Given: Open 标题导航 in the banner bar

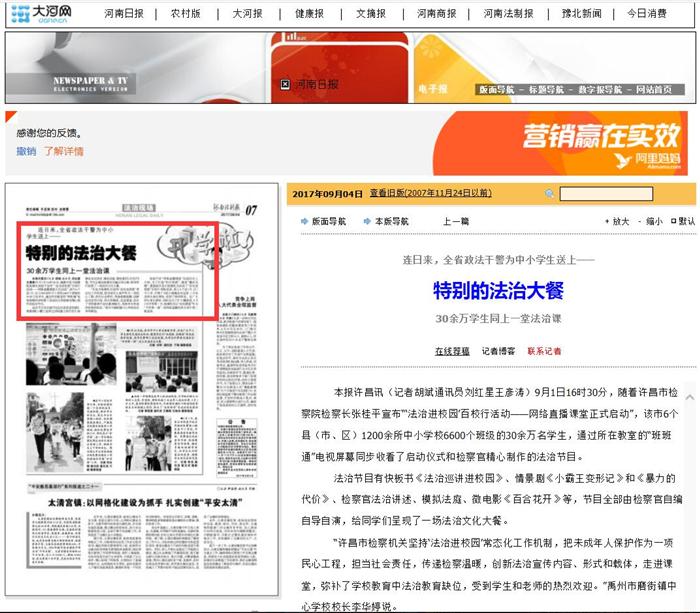Looking at the screenshot, I should (546, 90).
